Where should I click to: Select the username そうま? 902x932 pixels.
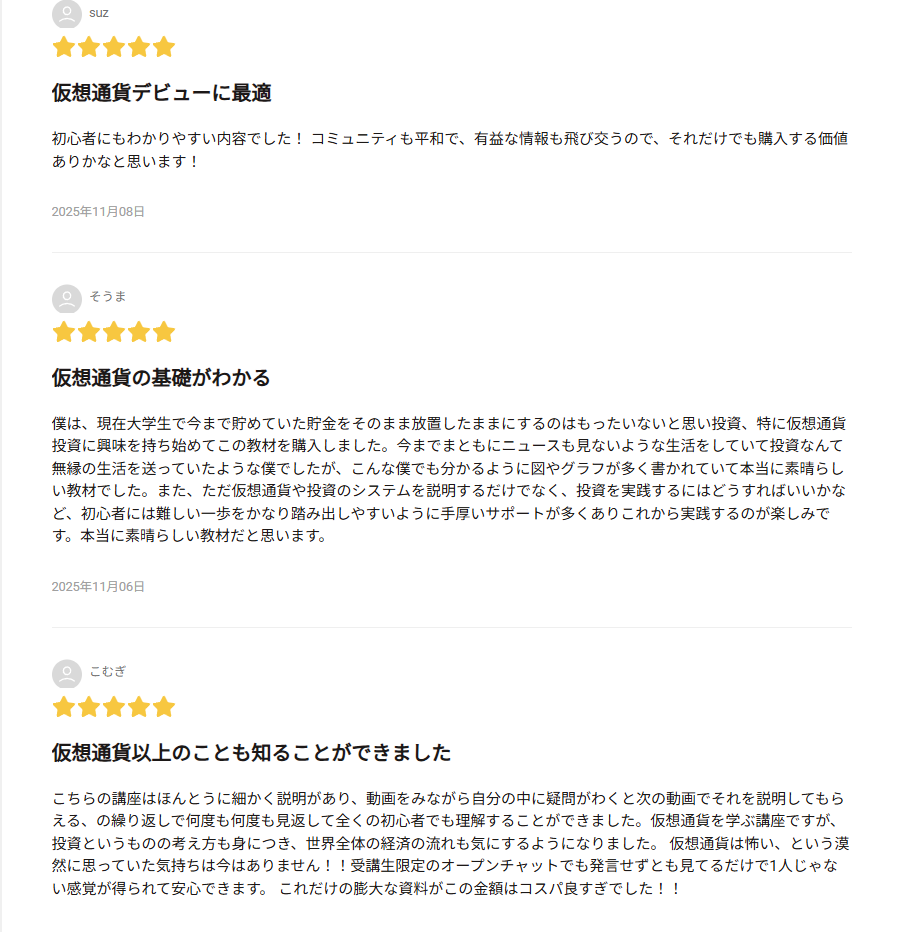click(x=108, y=297)
